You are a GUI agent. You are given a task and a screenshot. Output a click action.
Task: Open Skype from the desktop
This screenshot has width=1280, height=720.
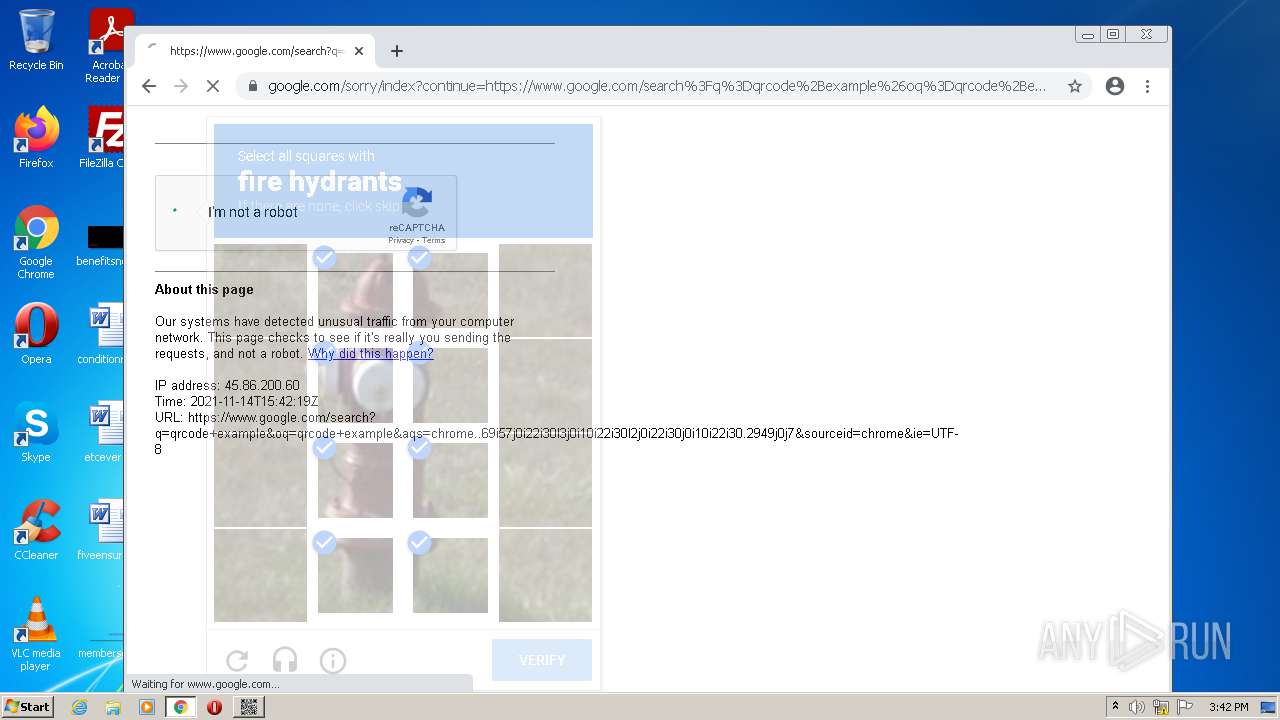pos(36,432)
